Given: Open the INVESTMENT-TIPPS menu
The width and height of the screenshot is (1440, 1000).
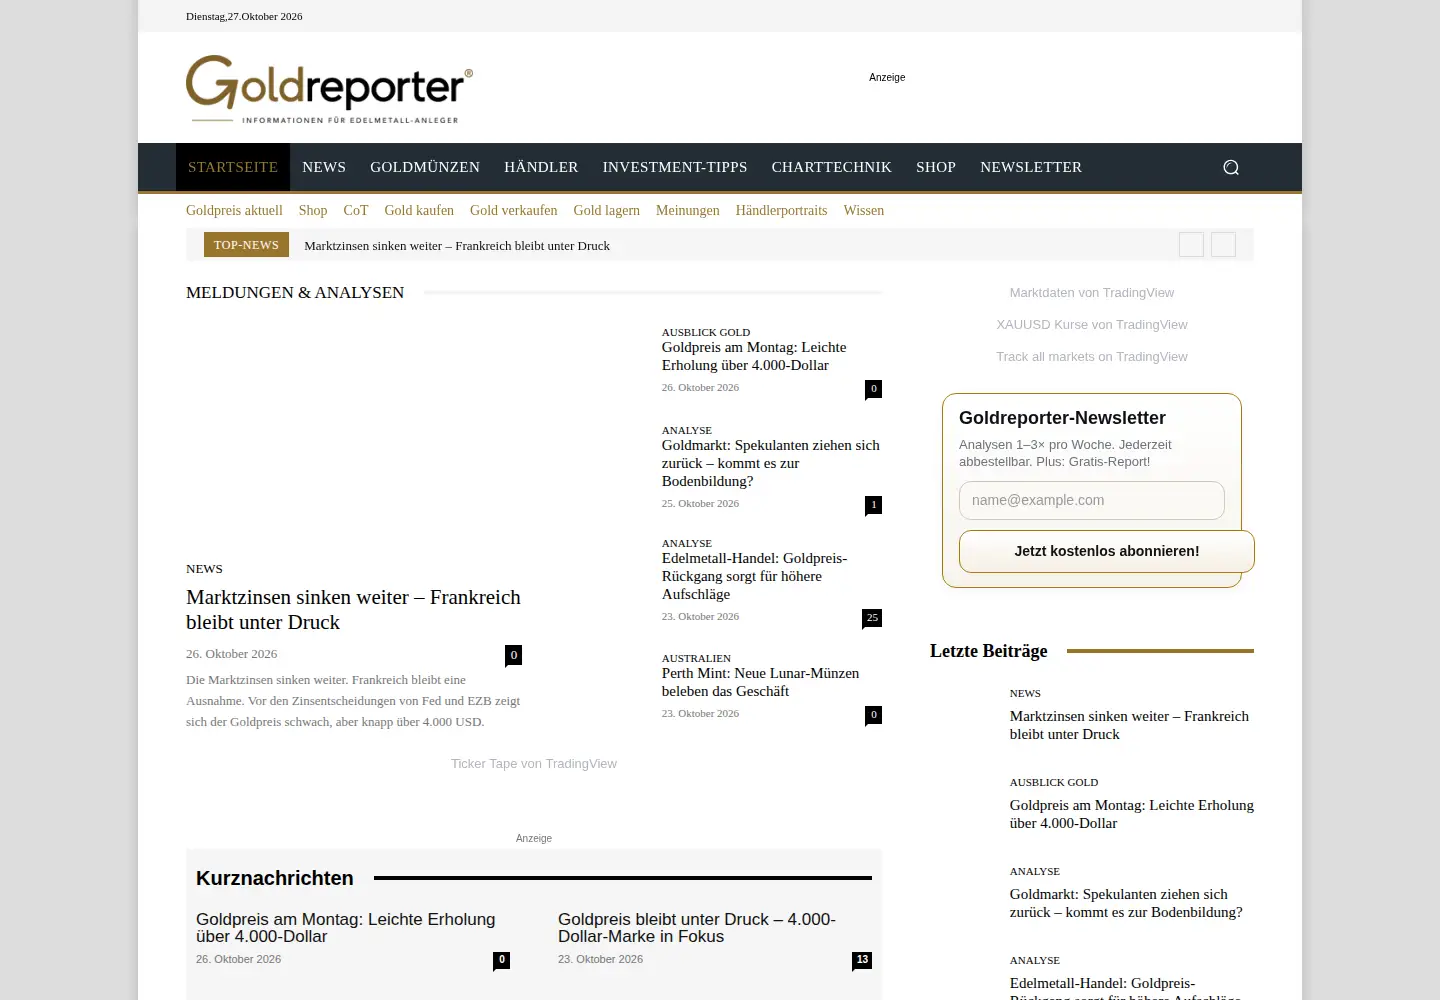Looking at the screenshot, I should [x=675, y=167].
